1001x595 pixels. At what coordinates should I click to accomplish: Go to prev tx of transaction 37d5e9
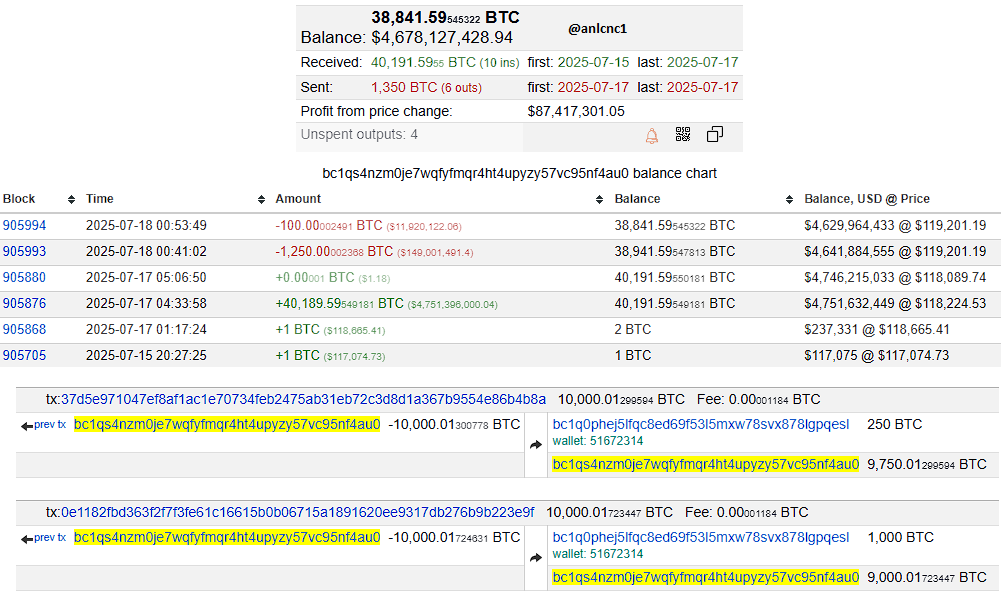[44, 425]
